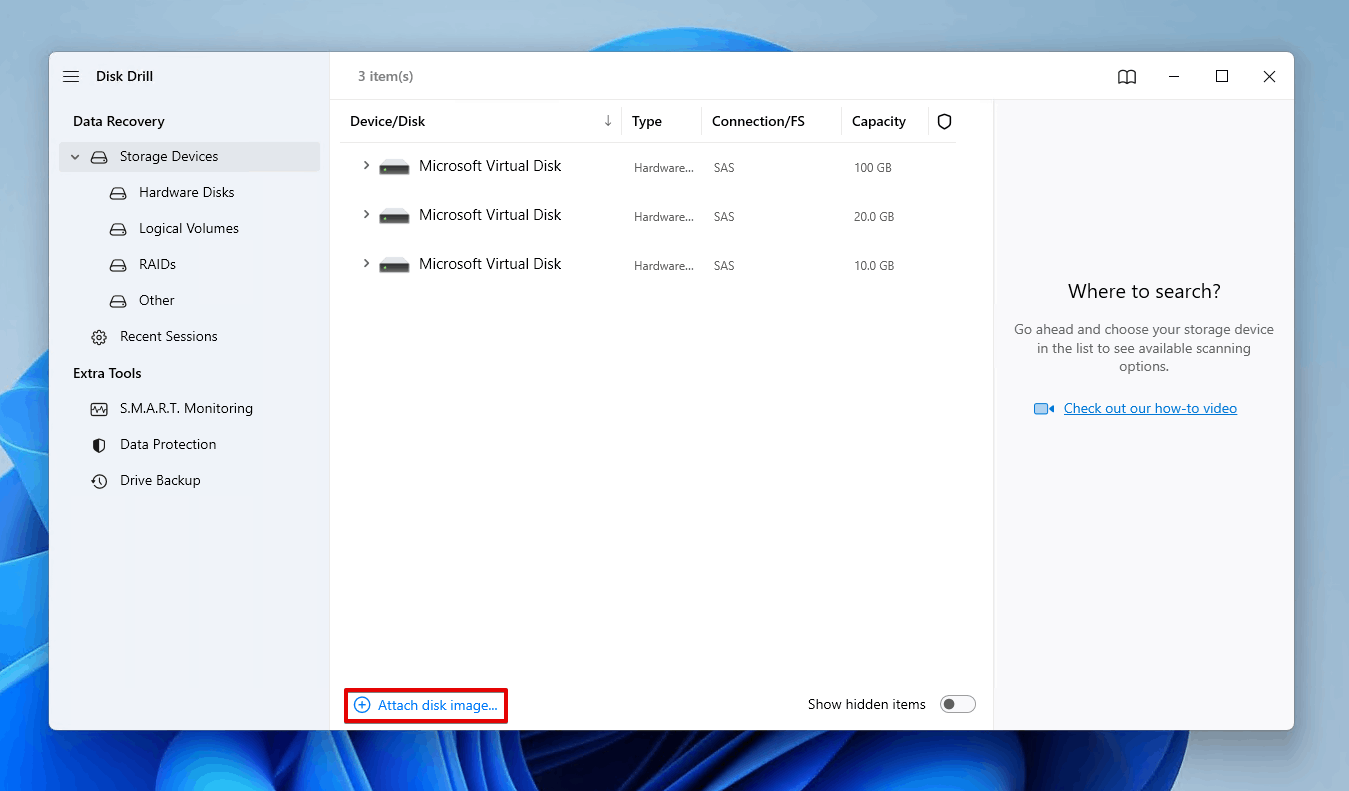Click SAS connection of 100 GB disk
This screenshot has height=791, width=1349.
click(x=724, y=168)
